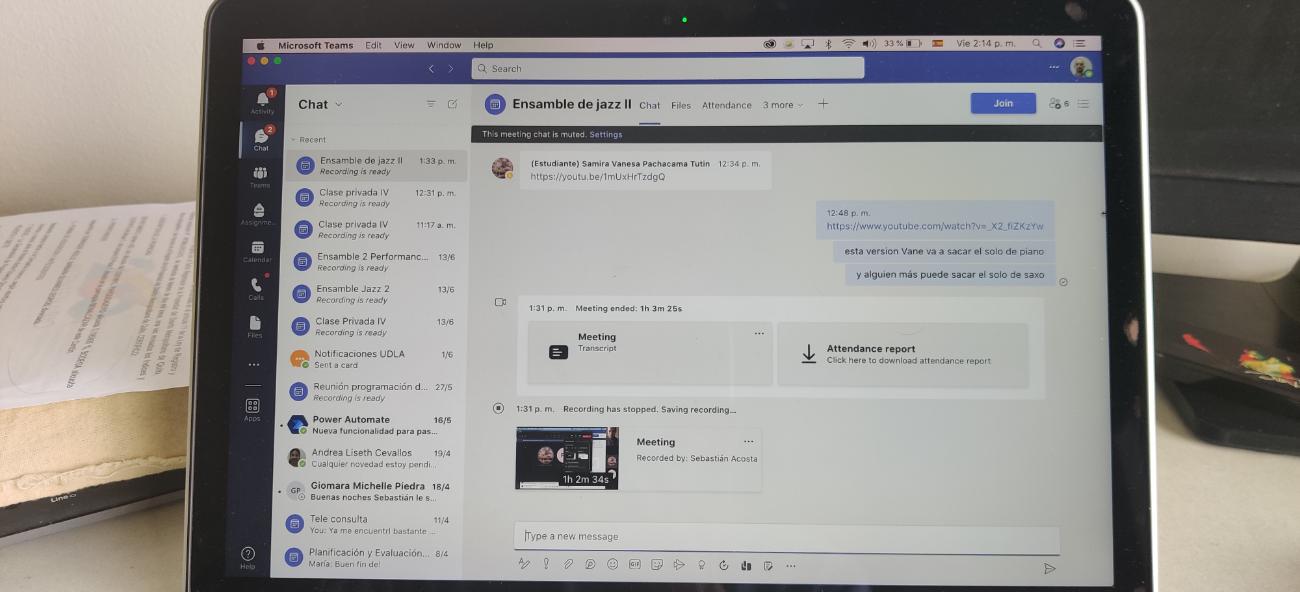Open the Calendar icon in sidebar
Image resolution: width=1300 pixels, height=592 pixels.
pos(258,250)
